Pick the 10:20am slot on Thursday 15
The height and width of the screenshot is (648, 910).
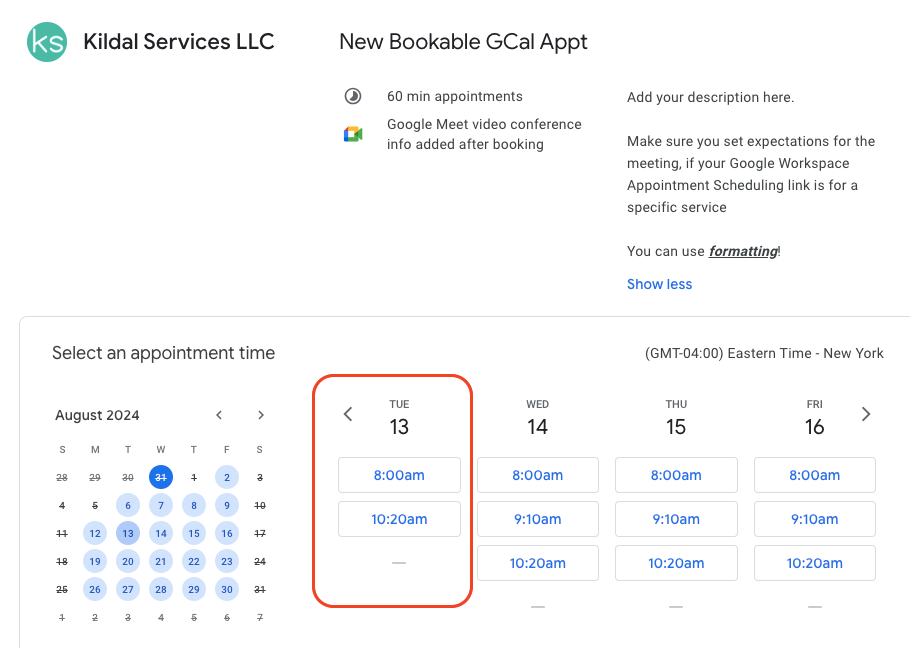[676, 563]
